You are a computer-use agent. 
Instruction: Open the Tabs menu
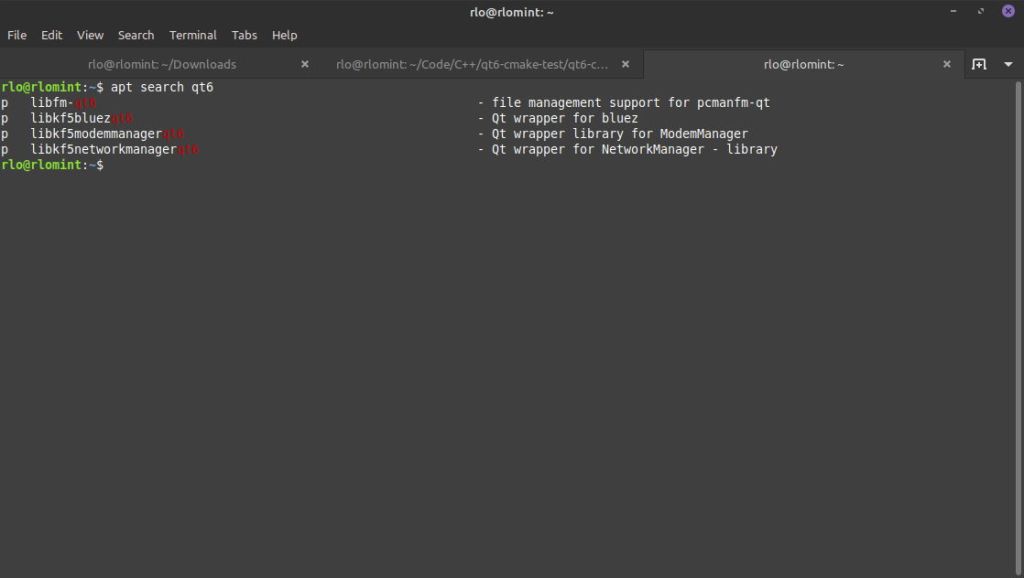(244, 35)
